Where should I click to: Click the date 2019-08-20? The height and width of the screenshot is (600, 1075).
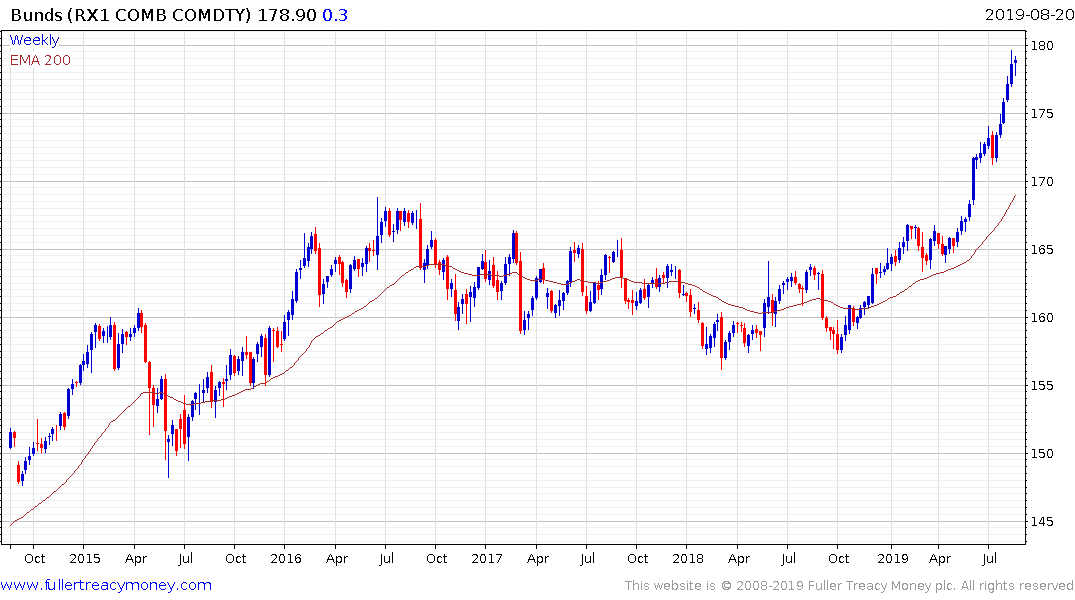(1029, 14)
